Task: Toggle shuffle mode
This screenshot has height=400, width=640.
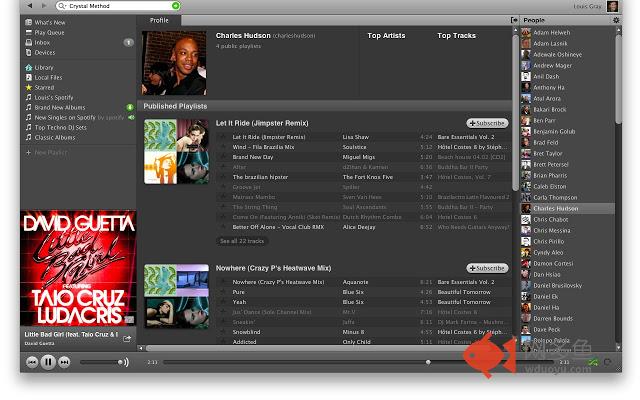Action: (x=592, y=362)
